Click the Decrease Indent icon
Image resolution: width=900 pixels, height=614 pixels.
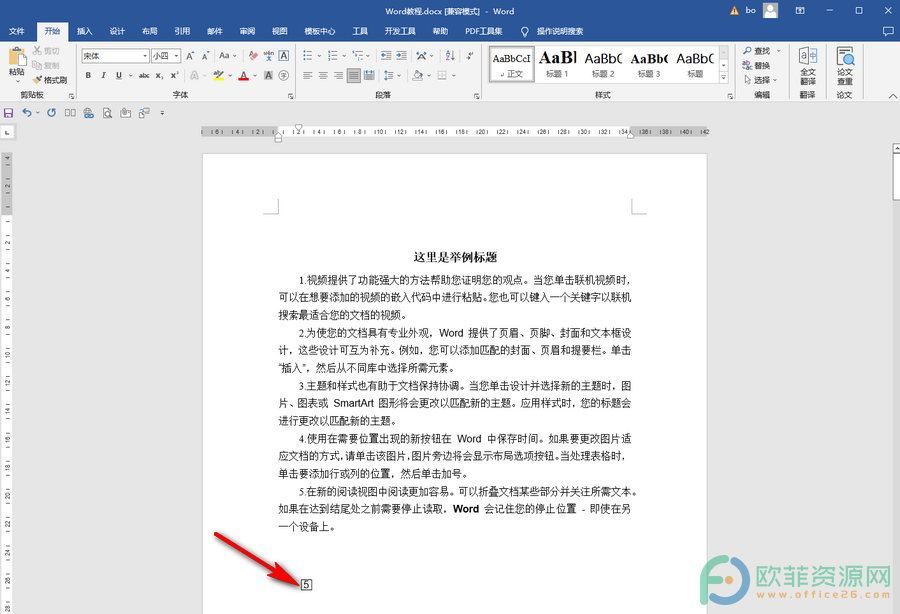coord(386,56)
